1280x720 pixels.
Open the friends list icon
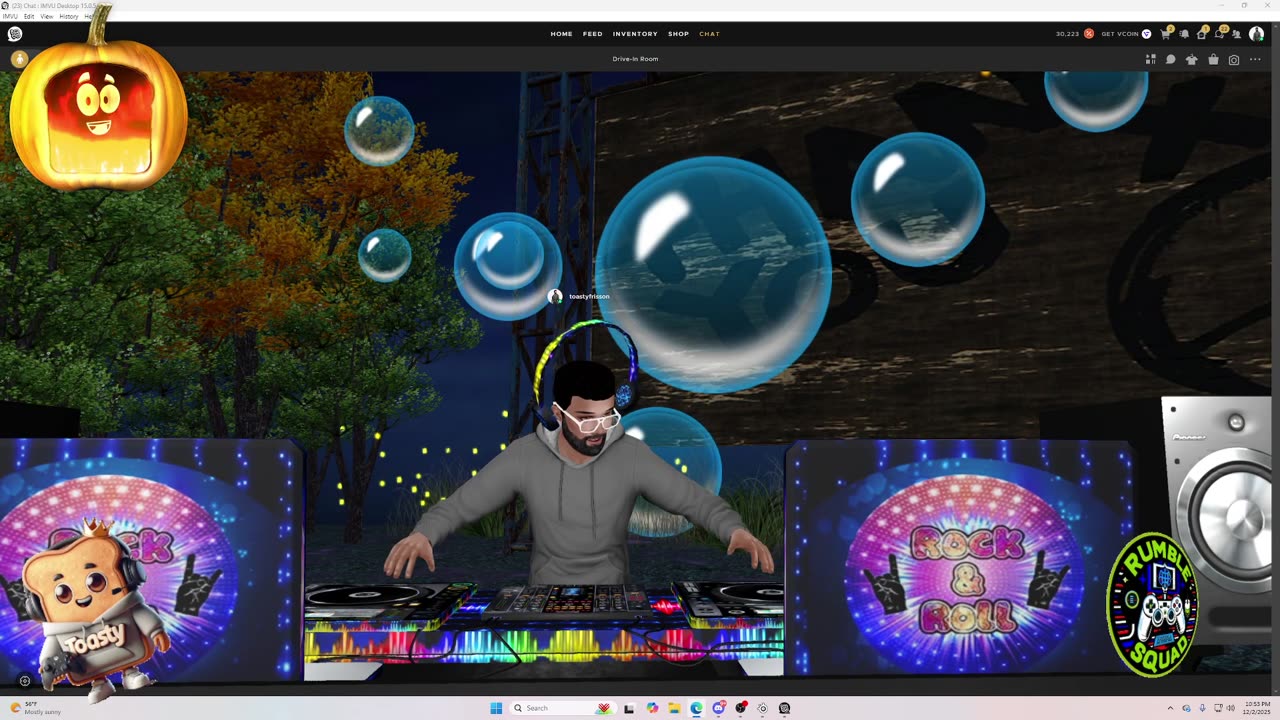tap(1237, 34)
